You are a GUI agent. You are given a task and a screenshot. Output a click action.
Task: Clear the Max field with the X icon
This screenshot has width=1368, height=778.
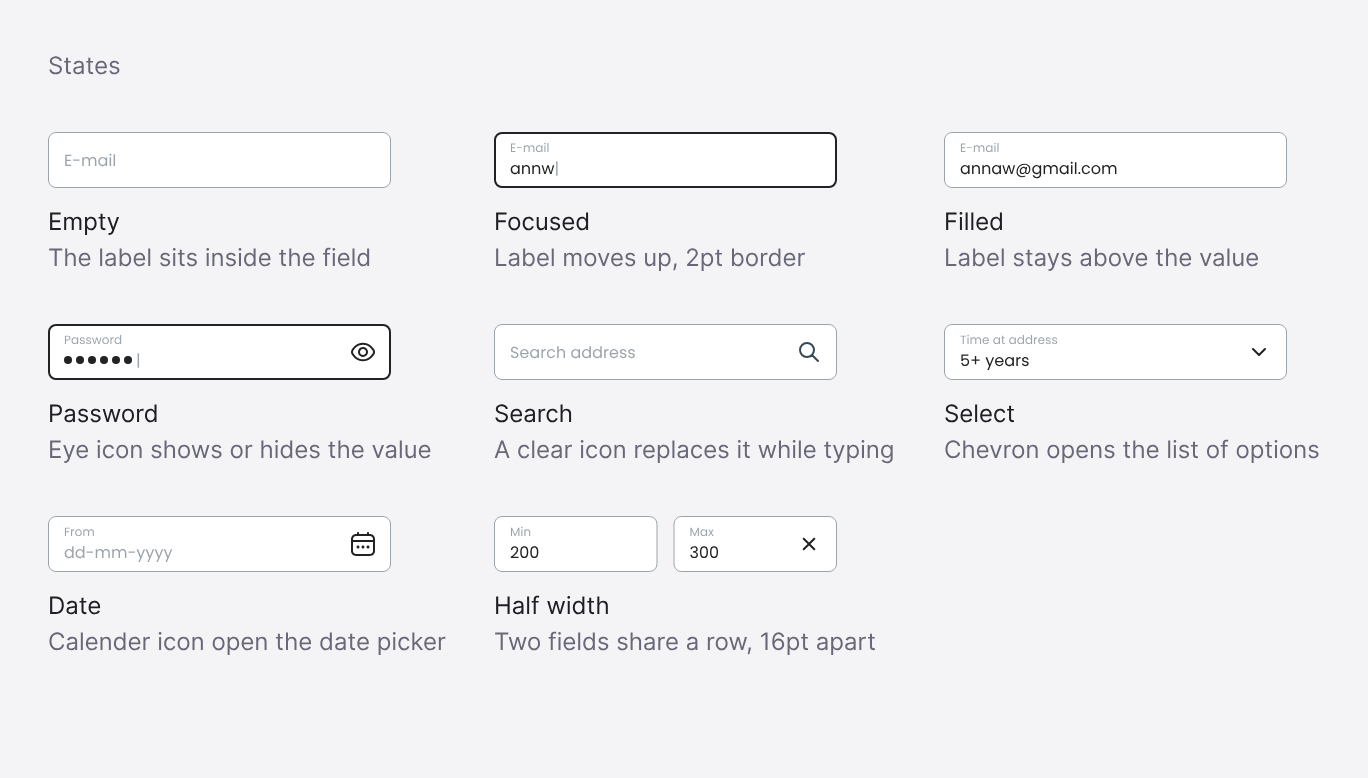tap(809, 544)
